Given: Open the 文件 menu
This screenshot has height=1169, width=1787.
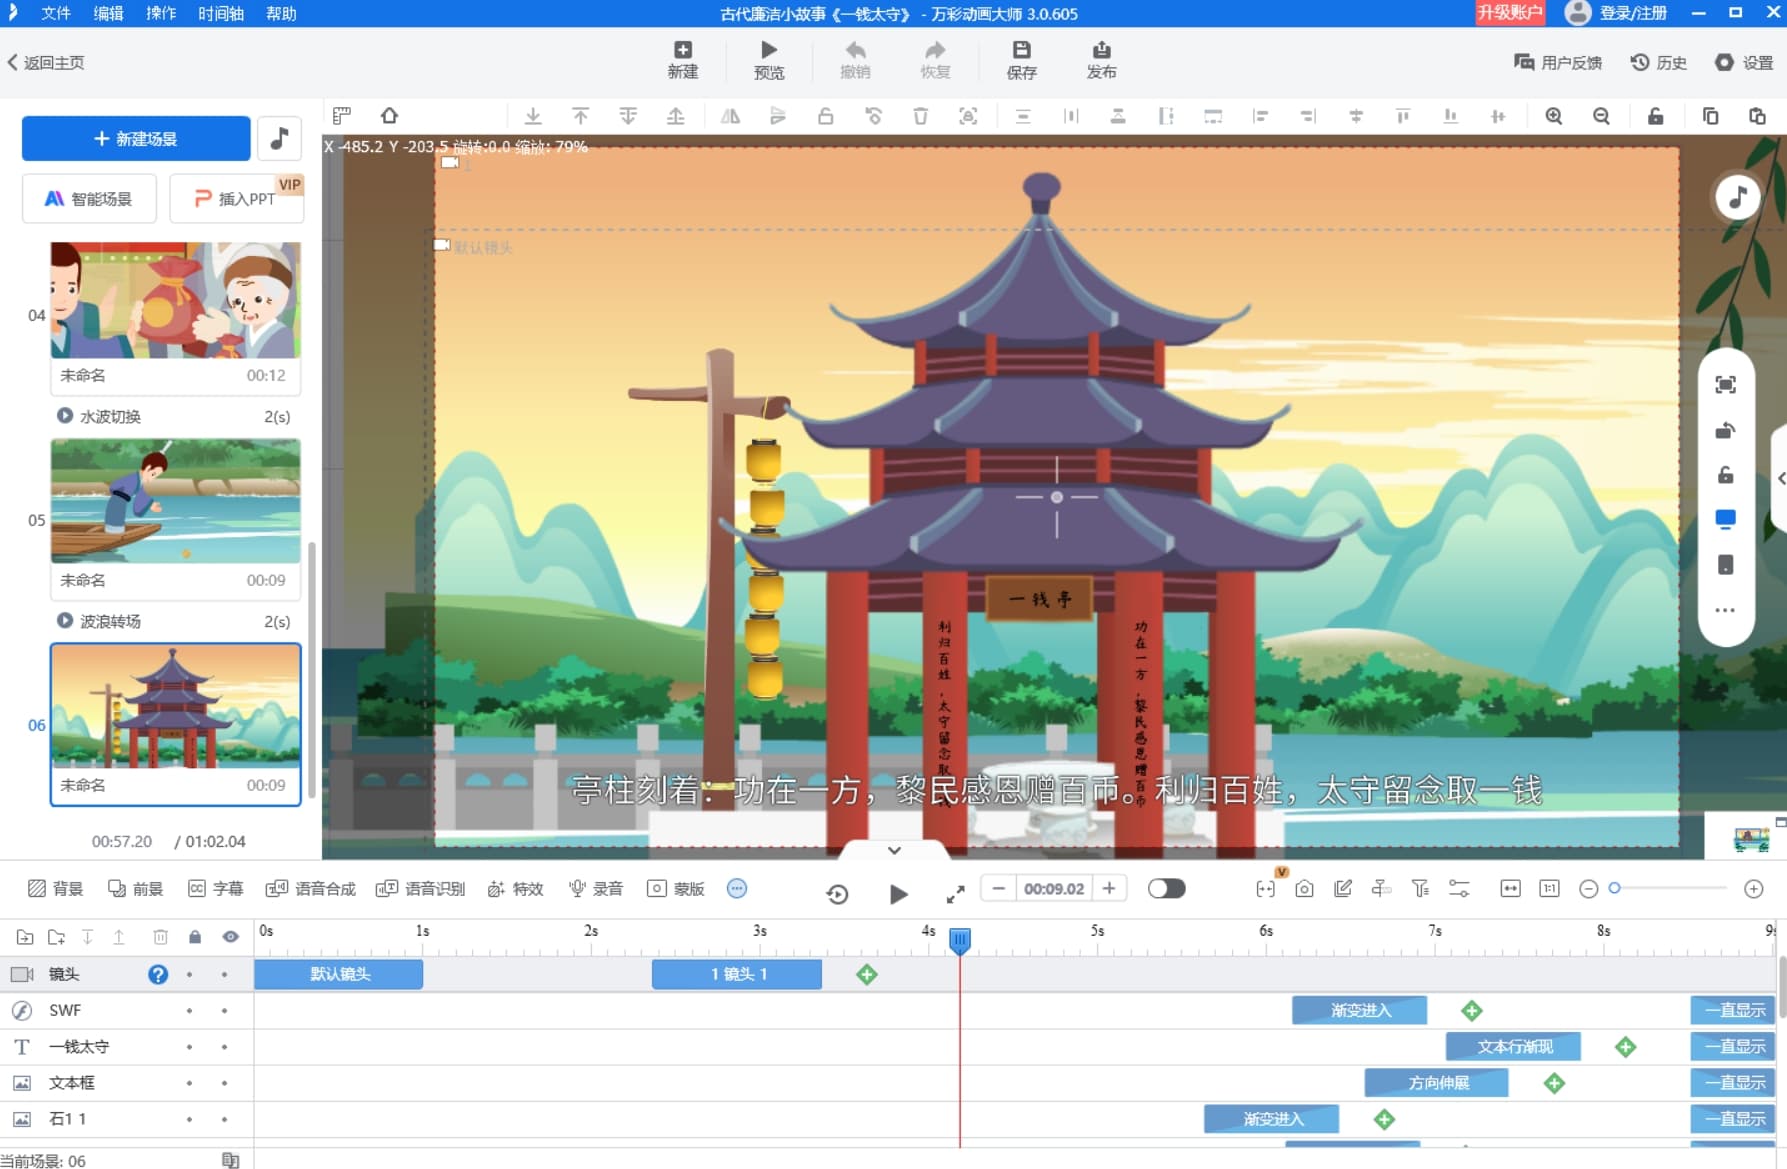Looking at the screenshot, I should pyautogui.click(x=56, y=13).
